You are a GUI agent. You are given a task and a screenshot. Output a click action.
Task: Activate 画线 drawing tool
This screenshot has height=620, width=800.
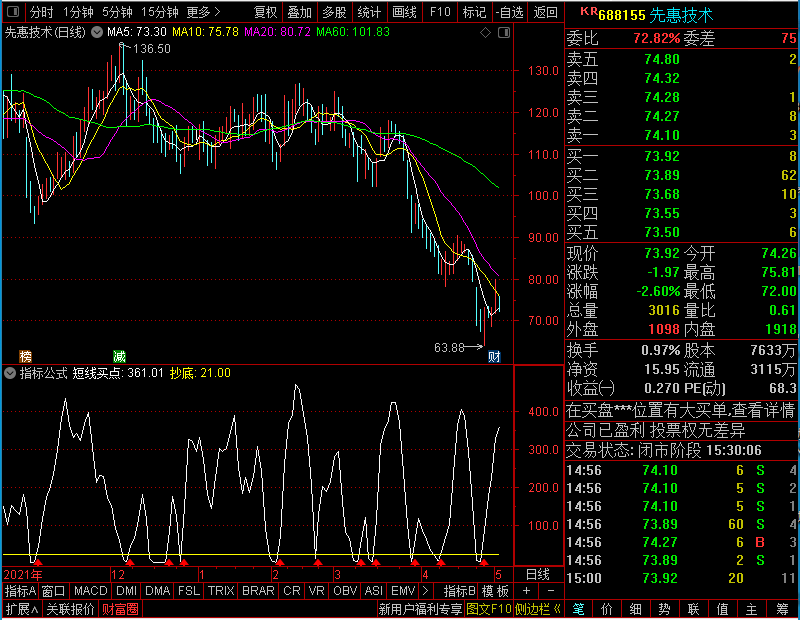pyautogui.click(x=404, y=12)
